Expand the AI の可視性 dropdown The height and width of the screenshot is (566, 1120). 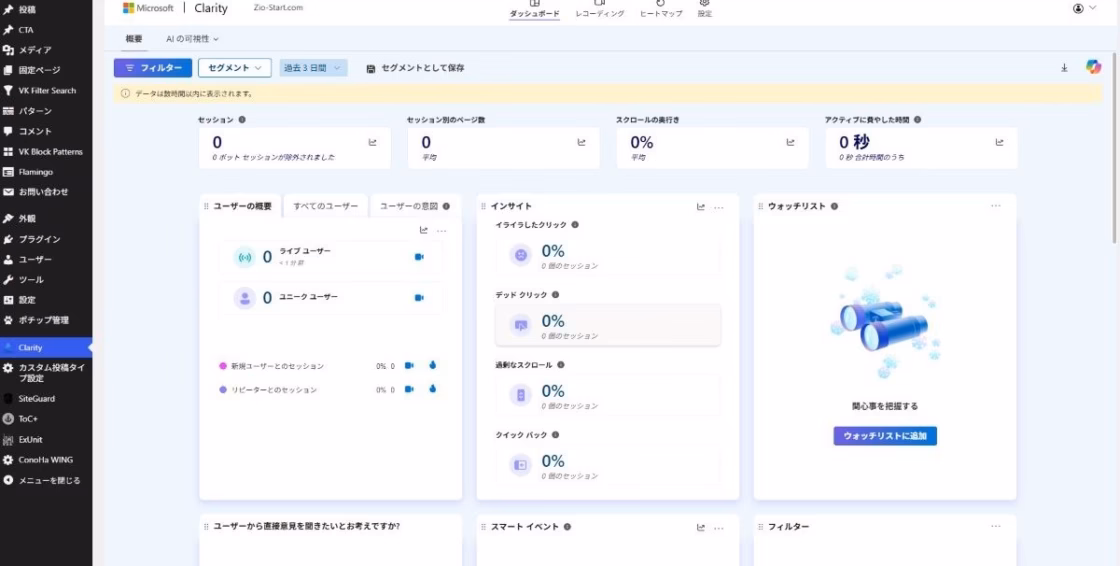pyautogui.click(x=192, y=39)
